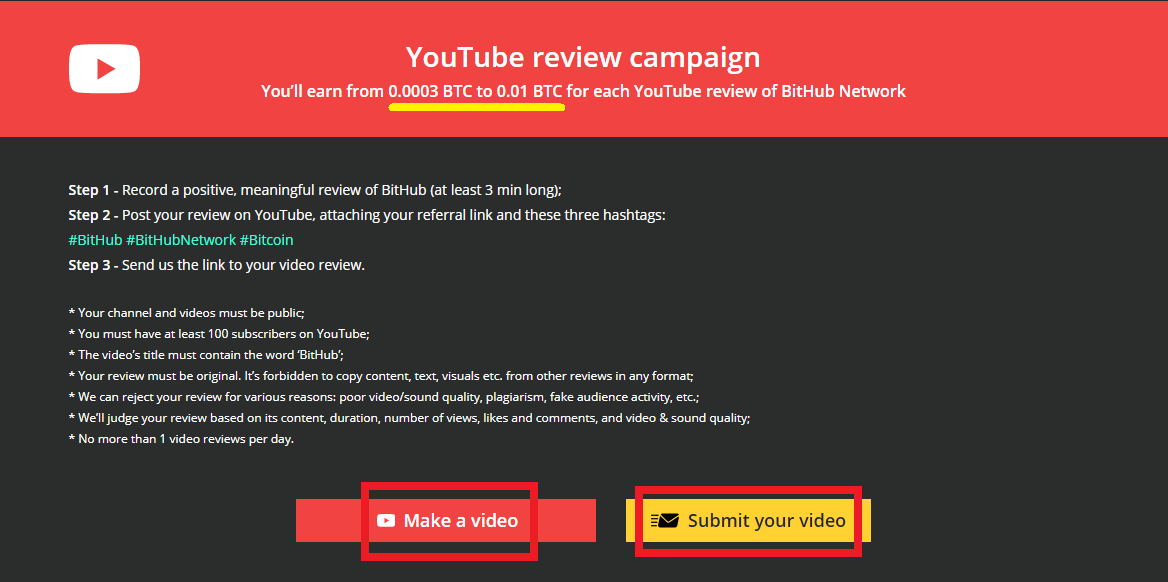
Task: Select the #Bitcoin hashtag
Action: (267, 241)
